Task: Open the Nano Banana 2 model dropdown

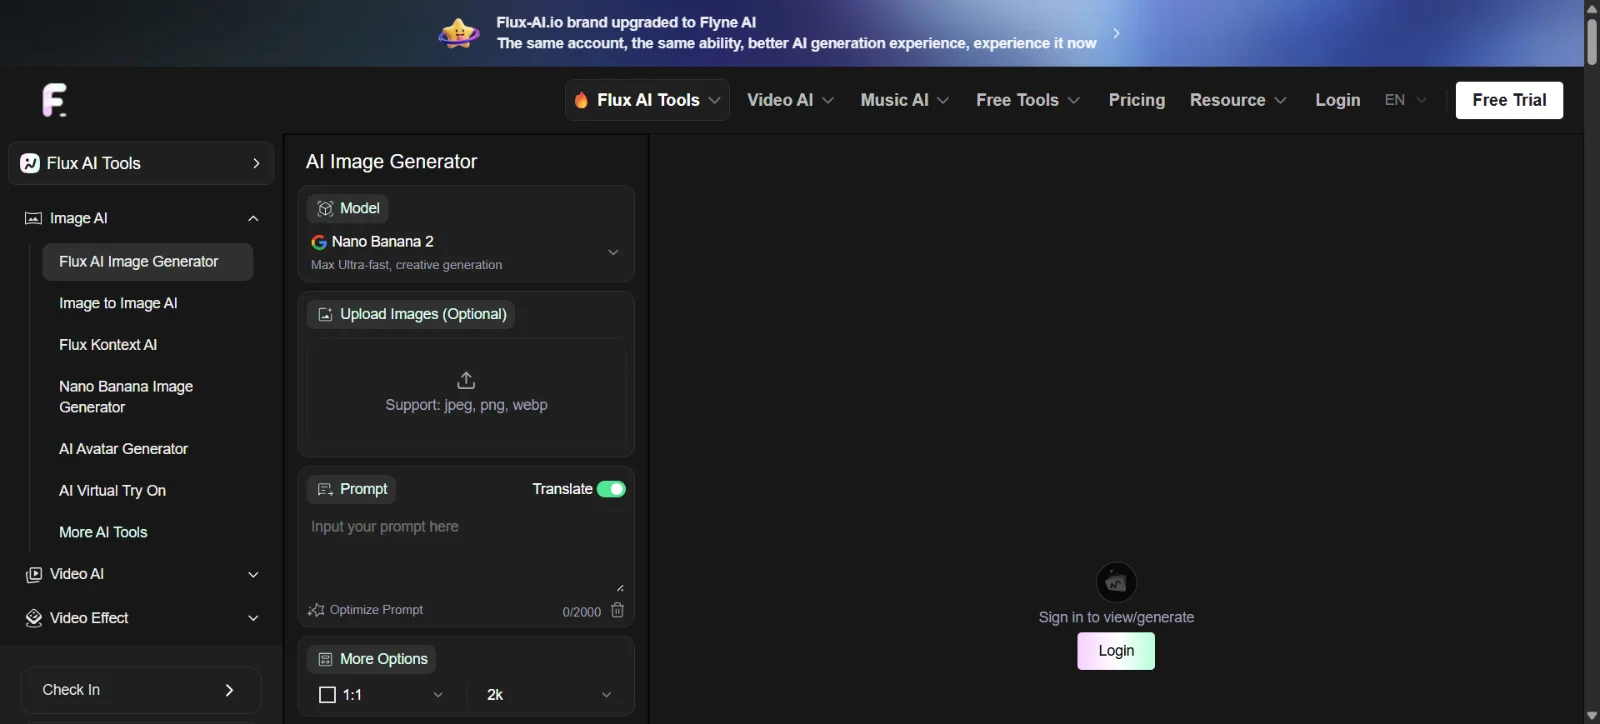Action: (x=466, y=252)
